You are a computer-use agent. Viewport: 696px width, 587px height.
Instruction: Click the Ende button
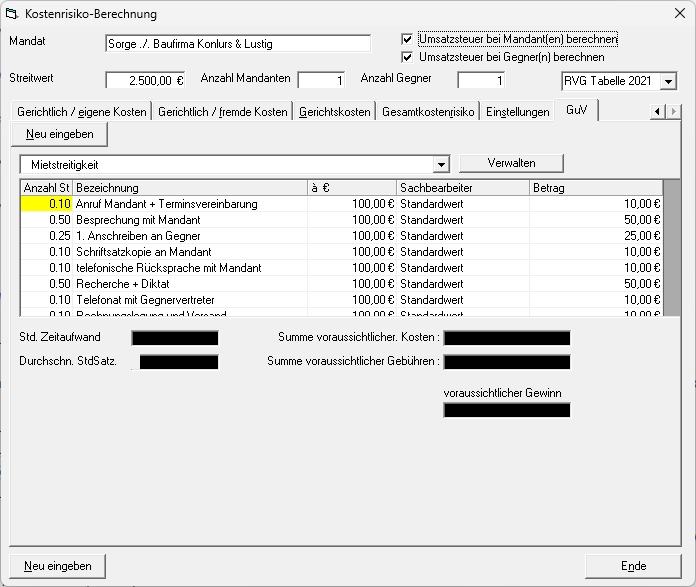[633, 566]
